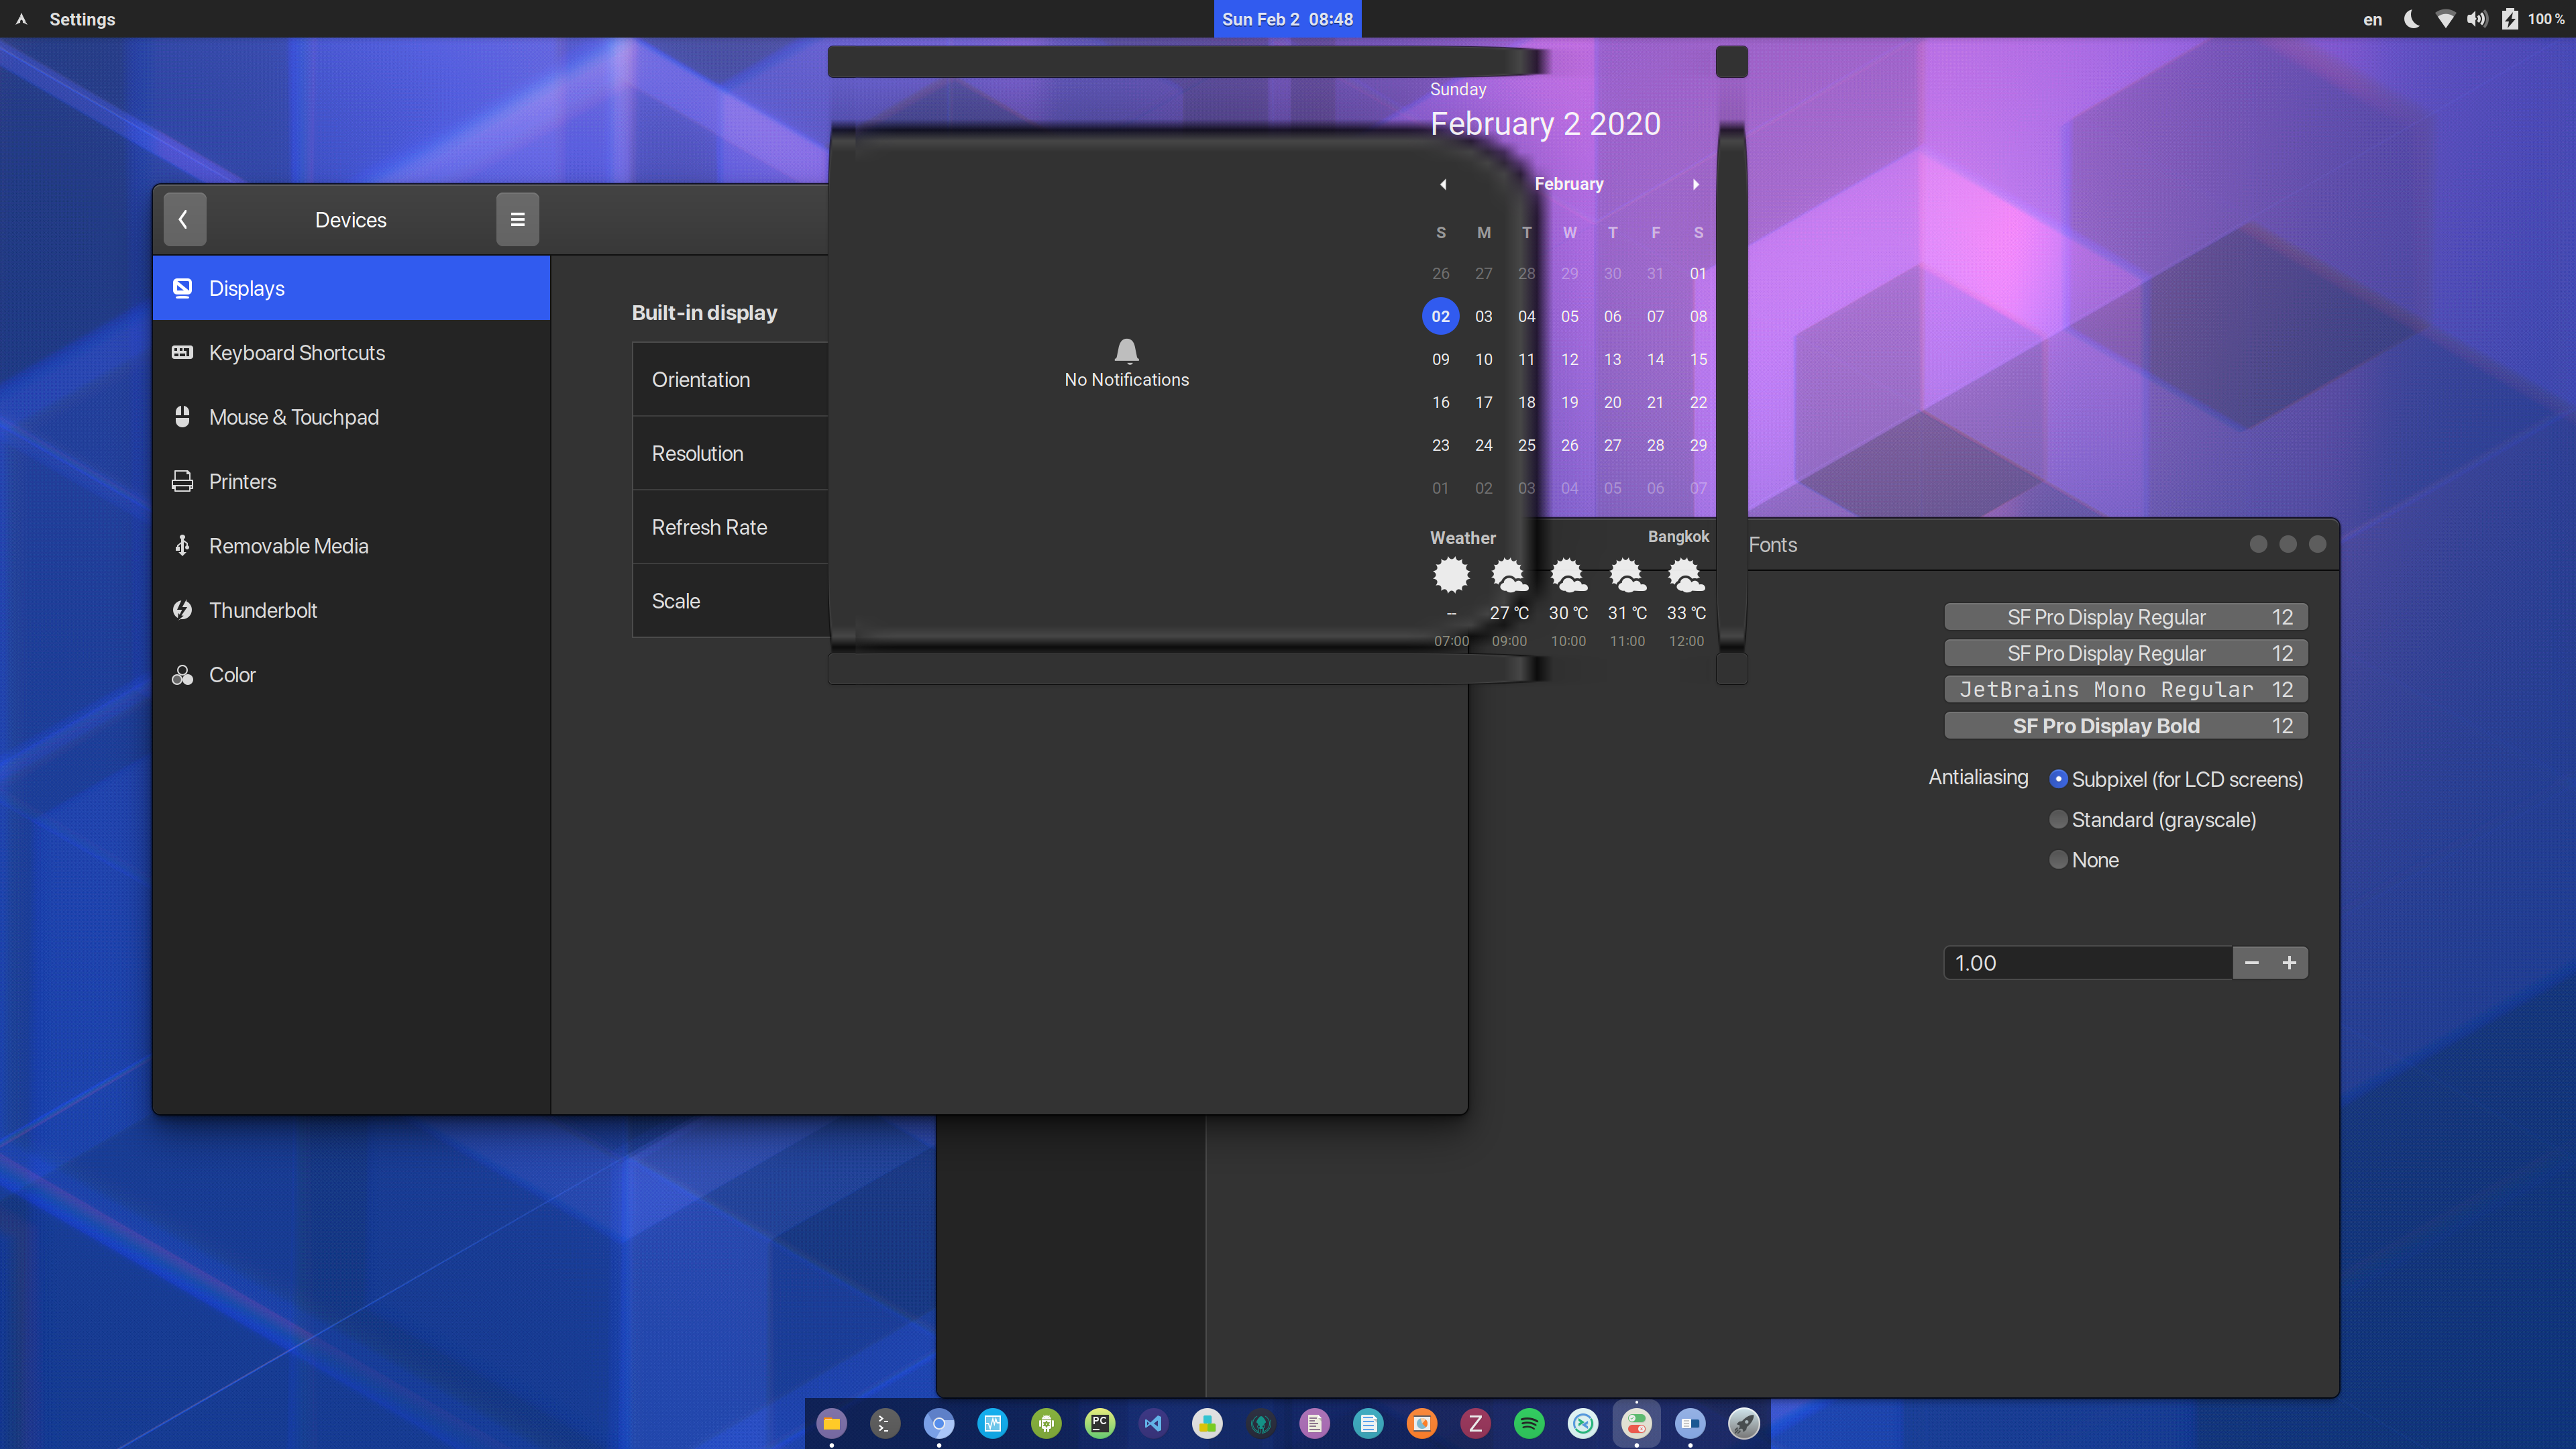This screenshot has height=1449, width=2576.
Task: Open the Settings hamburger menu
Action: (517, 219)
